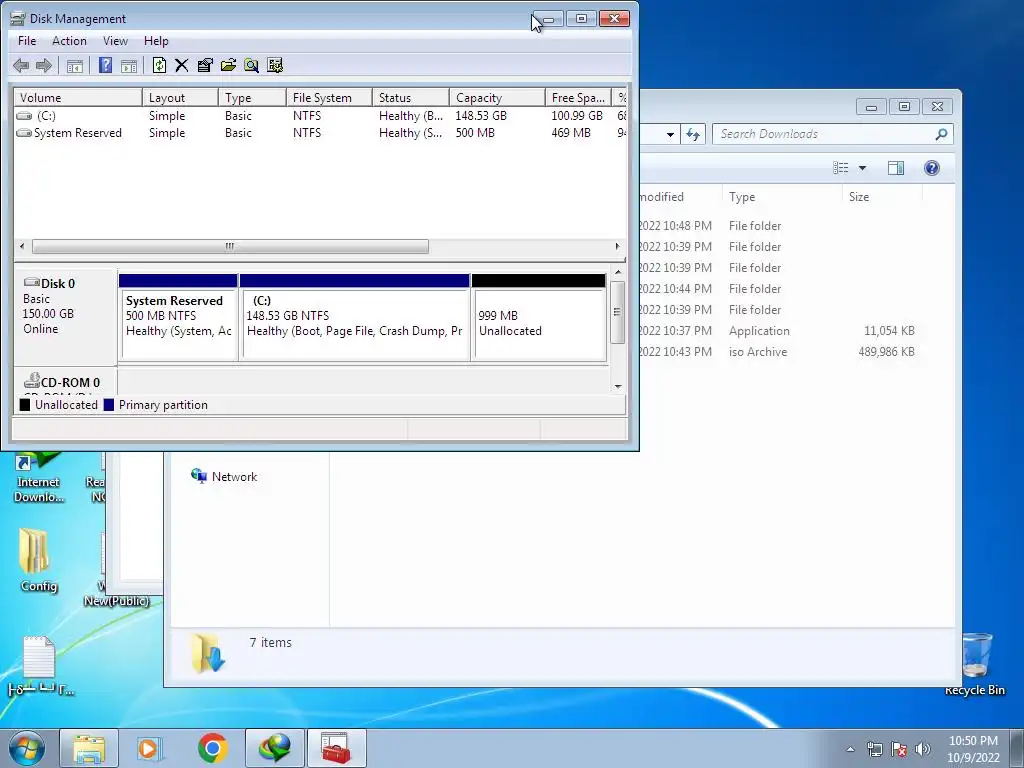
Task: Open Windows Media Player from the taskbar
Action: (x=150, y=748)
